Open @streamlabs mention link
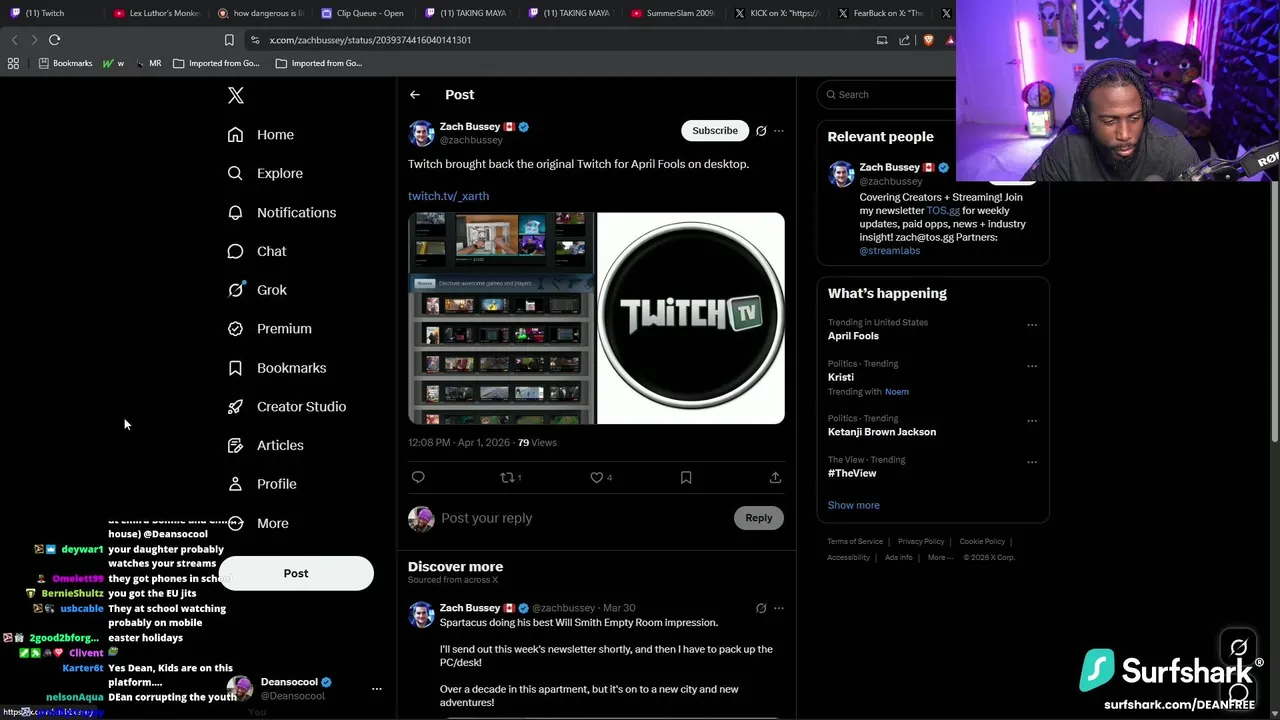The width and height of the screenshot is (1280, 720). (890, 251)
